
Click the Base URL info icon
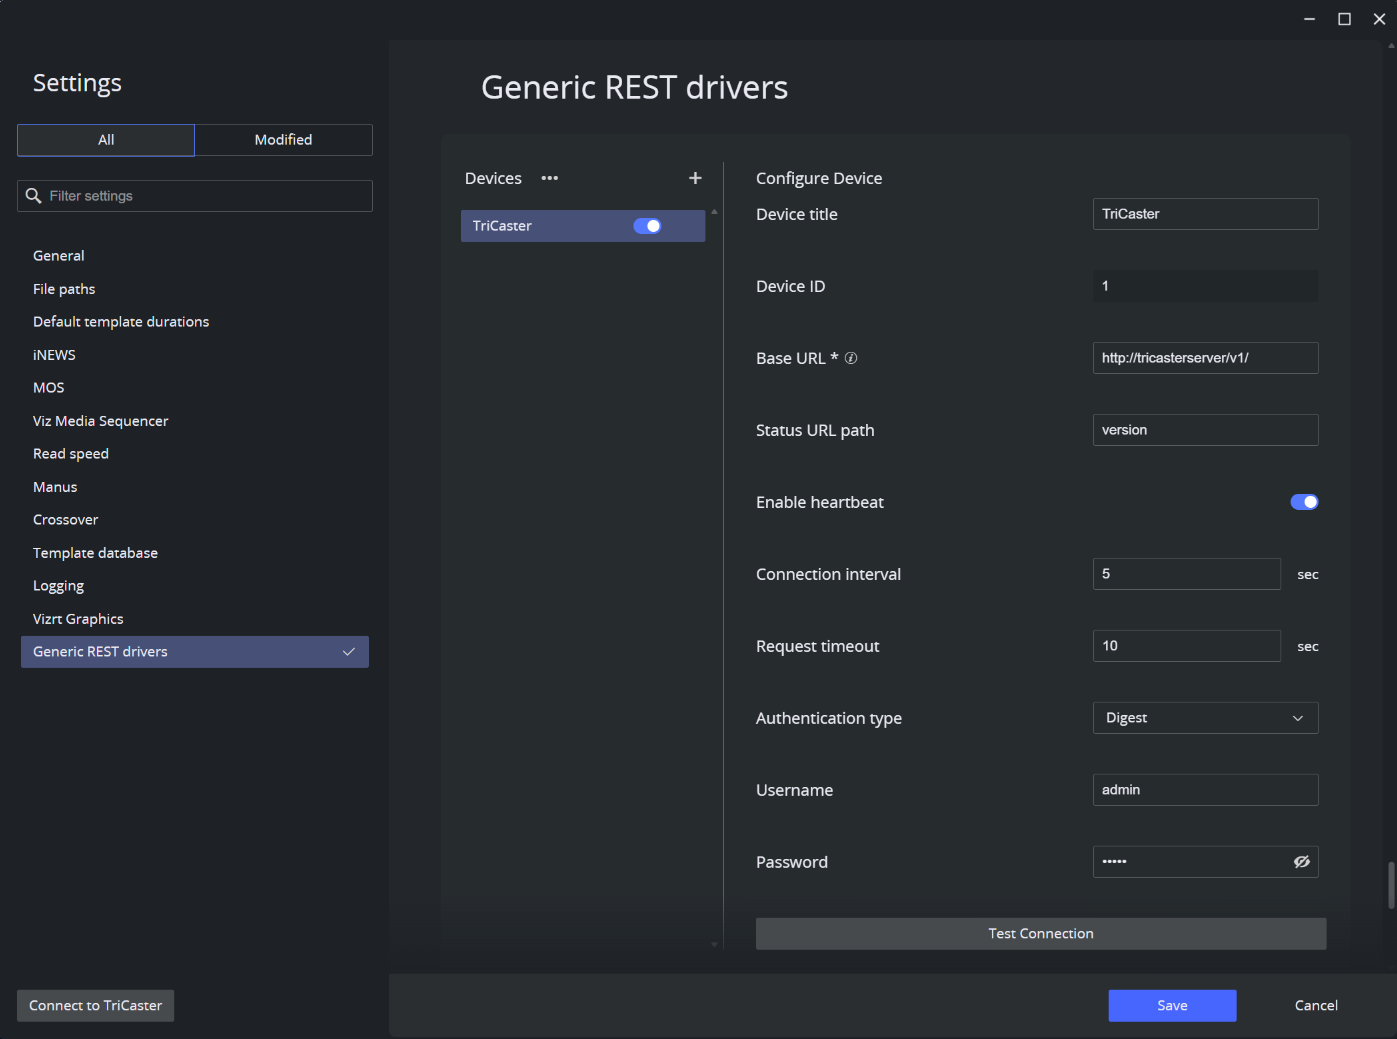[x=851, y=358]
